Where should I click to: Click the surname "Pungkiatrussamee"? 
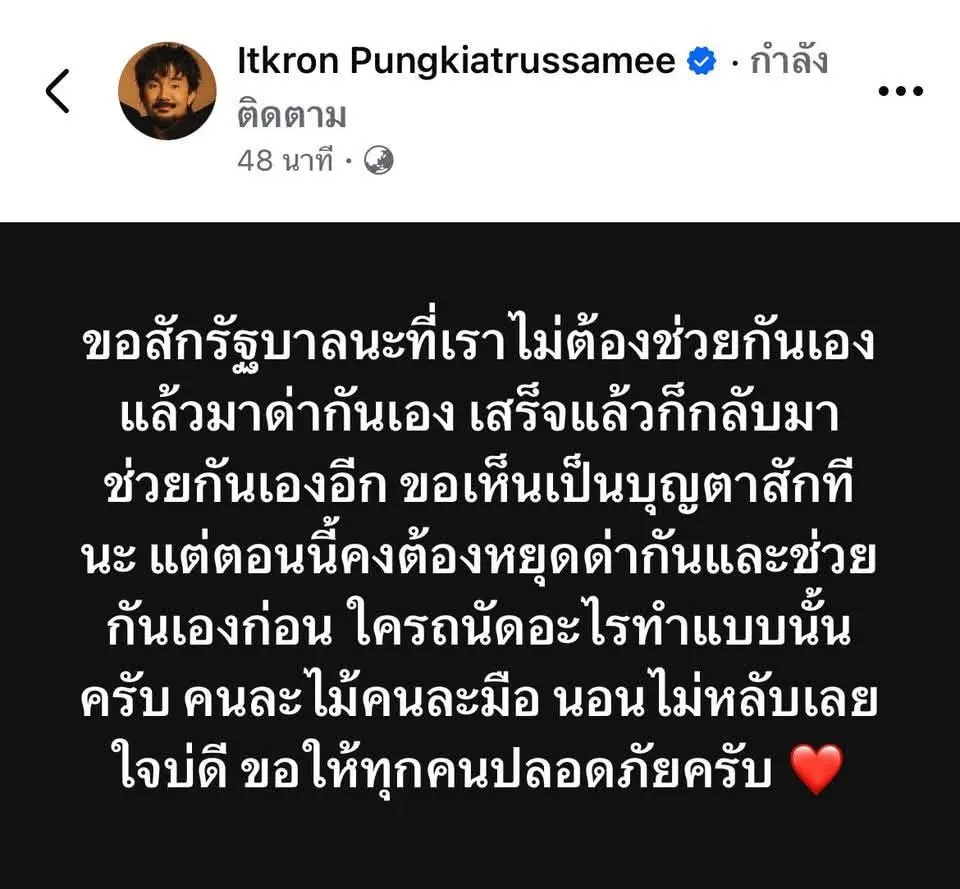pos(512,62)
